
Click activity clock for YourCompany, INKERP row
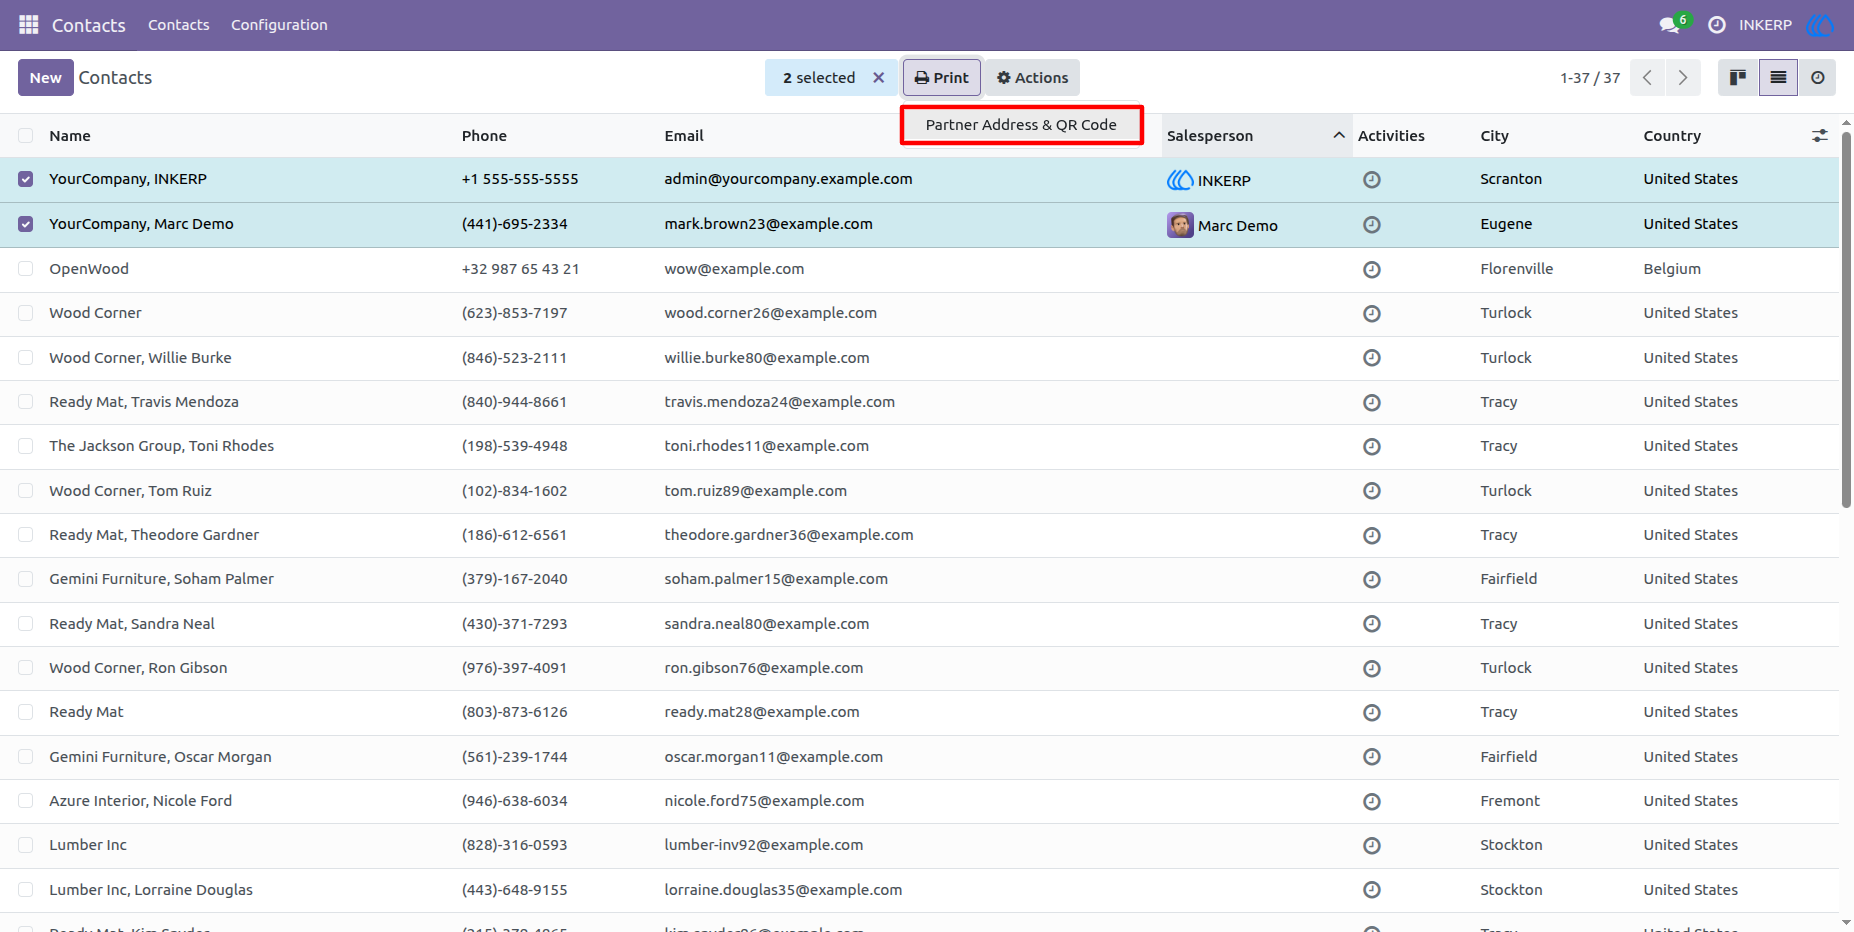(x=1372, y=180)
